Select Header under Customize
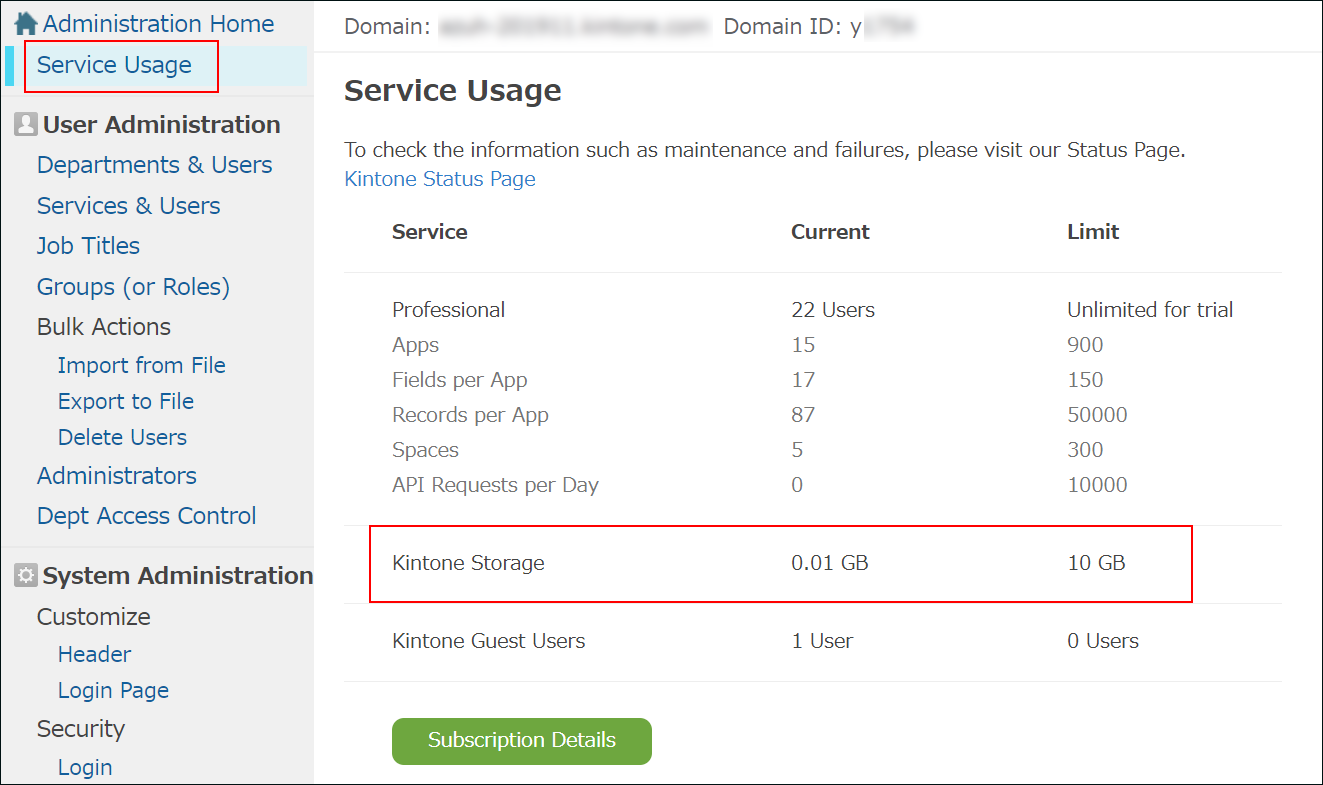 tap(94, 654)
